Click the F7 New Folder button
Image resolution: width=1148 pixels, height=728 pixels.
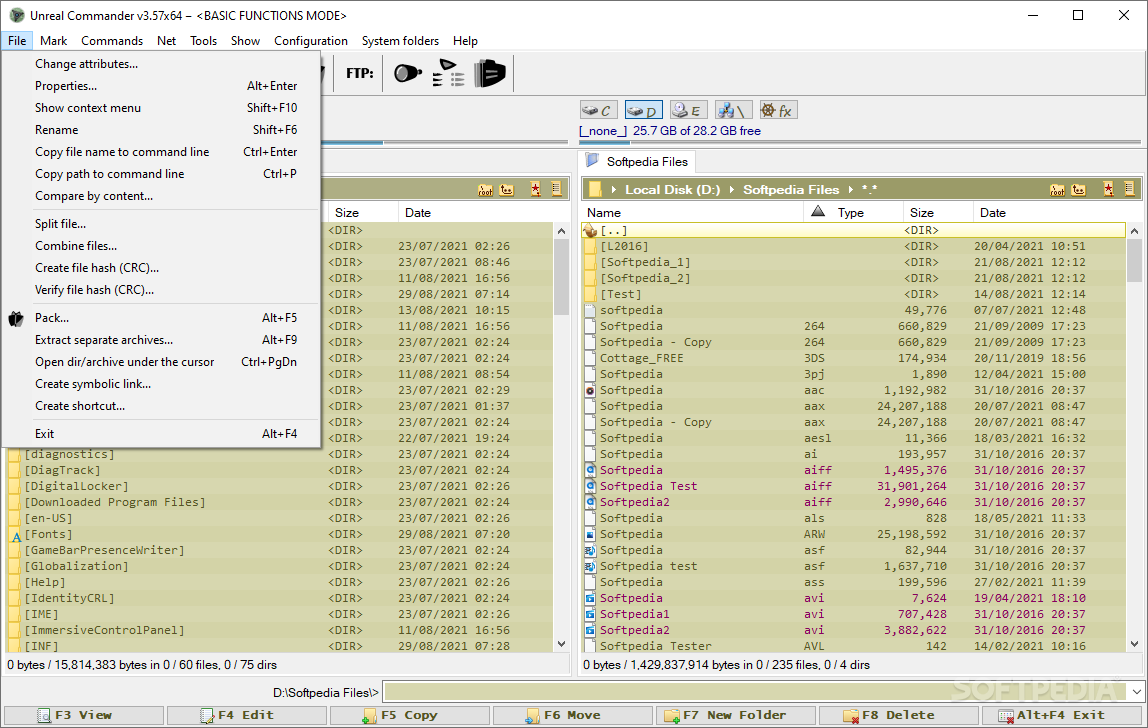[x=736, y=716]
